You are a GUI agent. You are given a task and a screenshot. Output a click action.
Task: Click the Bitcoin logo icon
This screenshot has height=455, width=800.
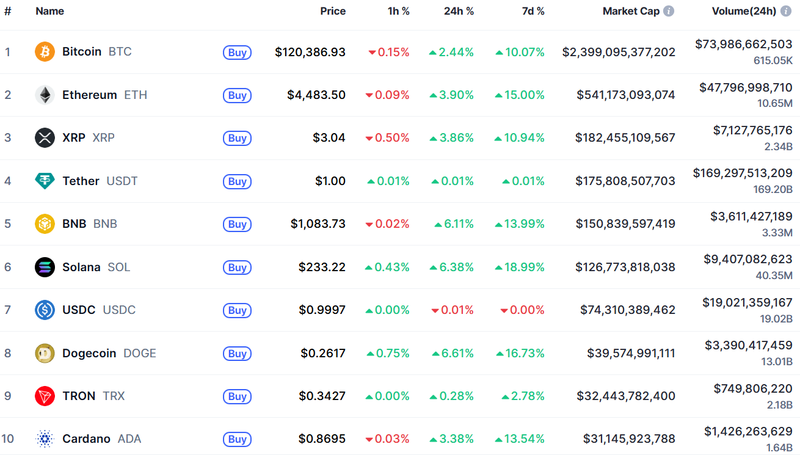pos(45,52)
